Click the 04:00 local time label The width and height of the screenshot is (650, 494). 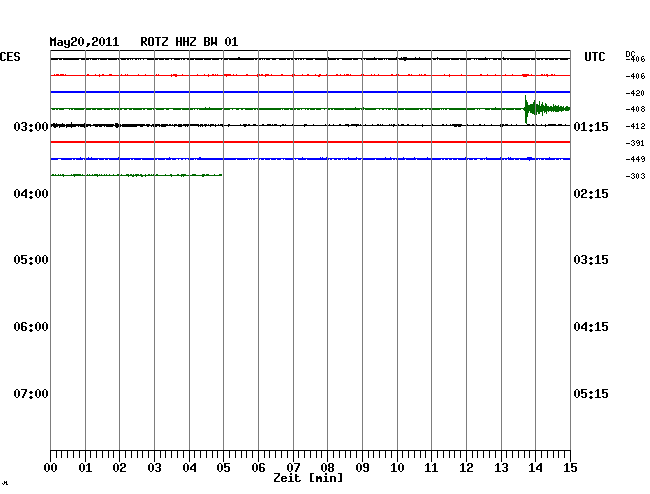31,194
